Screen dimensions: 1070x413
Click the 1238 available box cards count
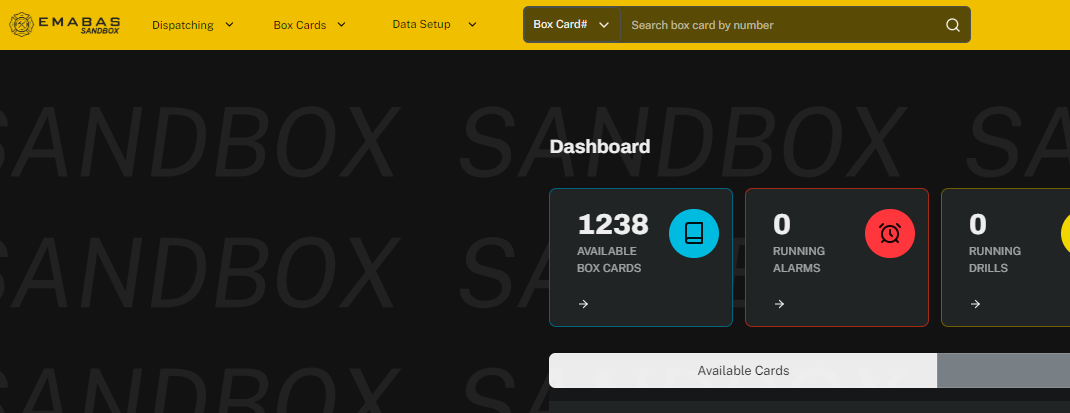(613, 224)
